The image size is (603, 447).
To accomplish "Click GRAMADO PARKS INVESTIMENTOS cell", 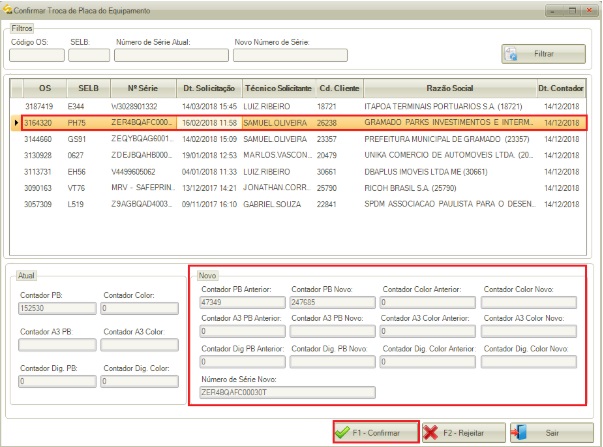I will tap(448, 122).
